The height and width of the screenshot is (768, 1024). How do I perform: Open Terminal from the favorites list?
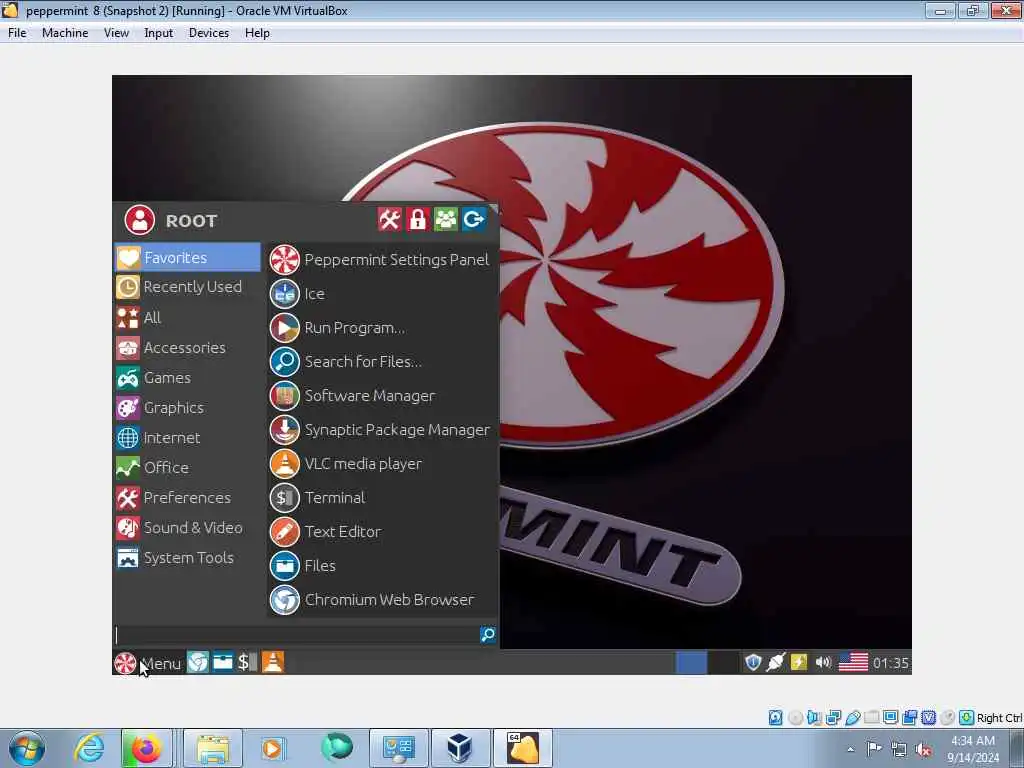pyautogui.click(x=317, y=498)
